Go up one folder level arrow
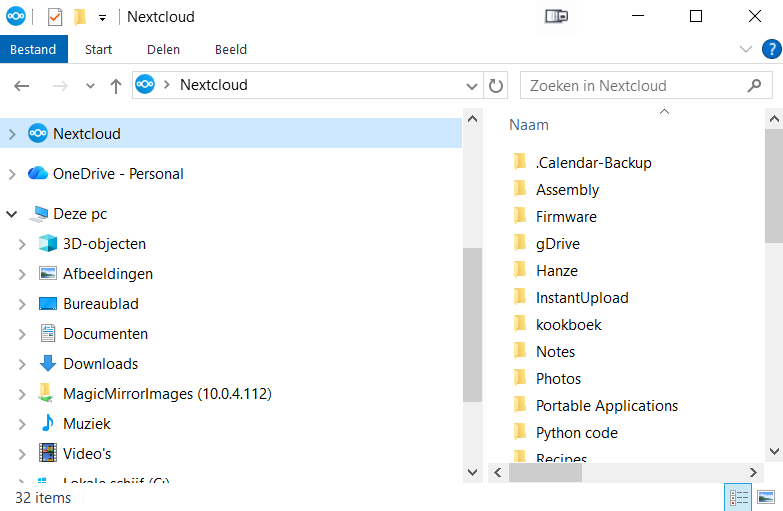This screenshot has width=783, height=511. pos(116,86)
